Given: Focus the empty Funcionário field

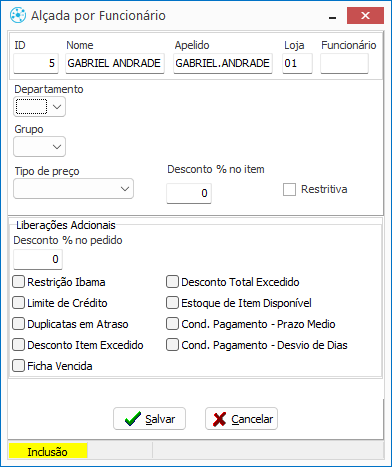Looking at the screenshot, I should click(x=344, y=63).
